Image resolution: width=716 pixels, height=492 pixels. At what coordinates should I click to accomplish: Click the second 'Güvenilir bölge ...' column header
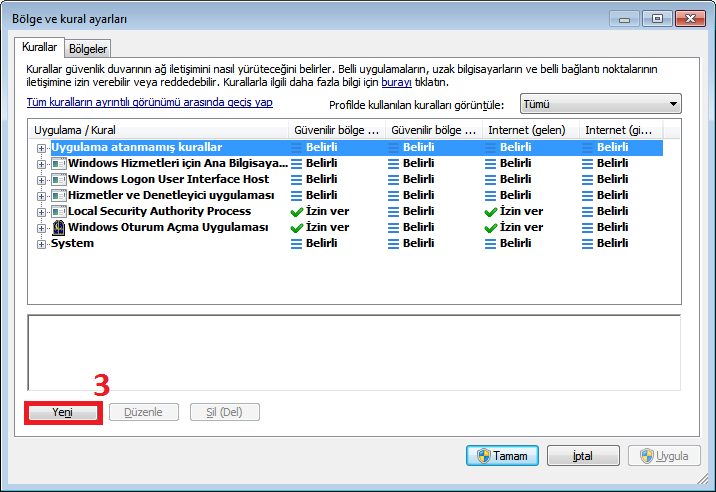point(434,130)
